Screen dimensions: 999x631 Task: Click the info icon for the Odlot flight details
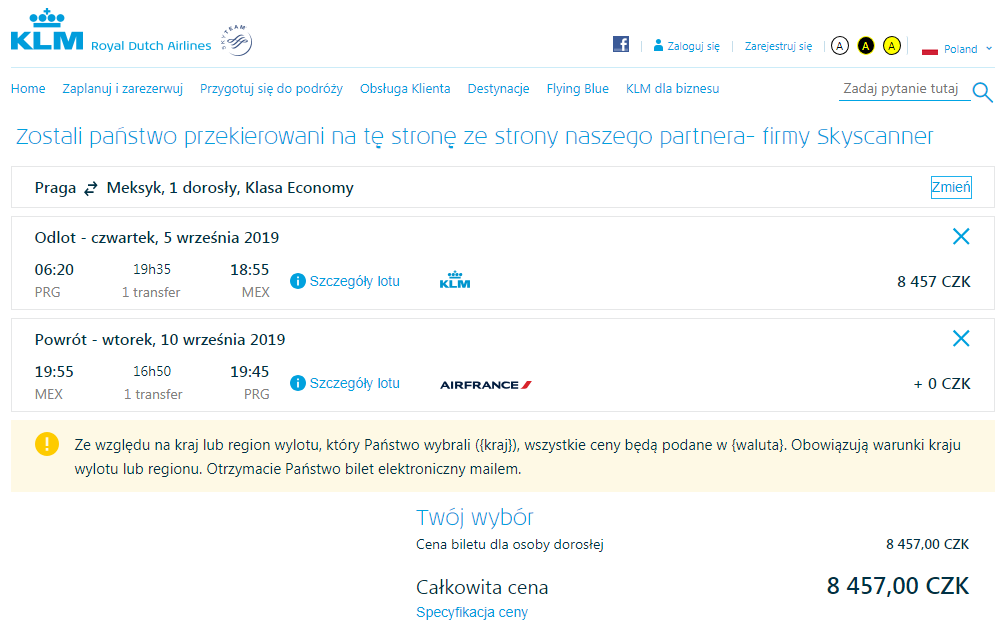point(298,281)
